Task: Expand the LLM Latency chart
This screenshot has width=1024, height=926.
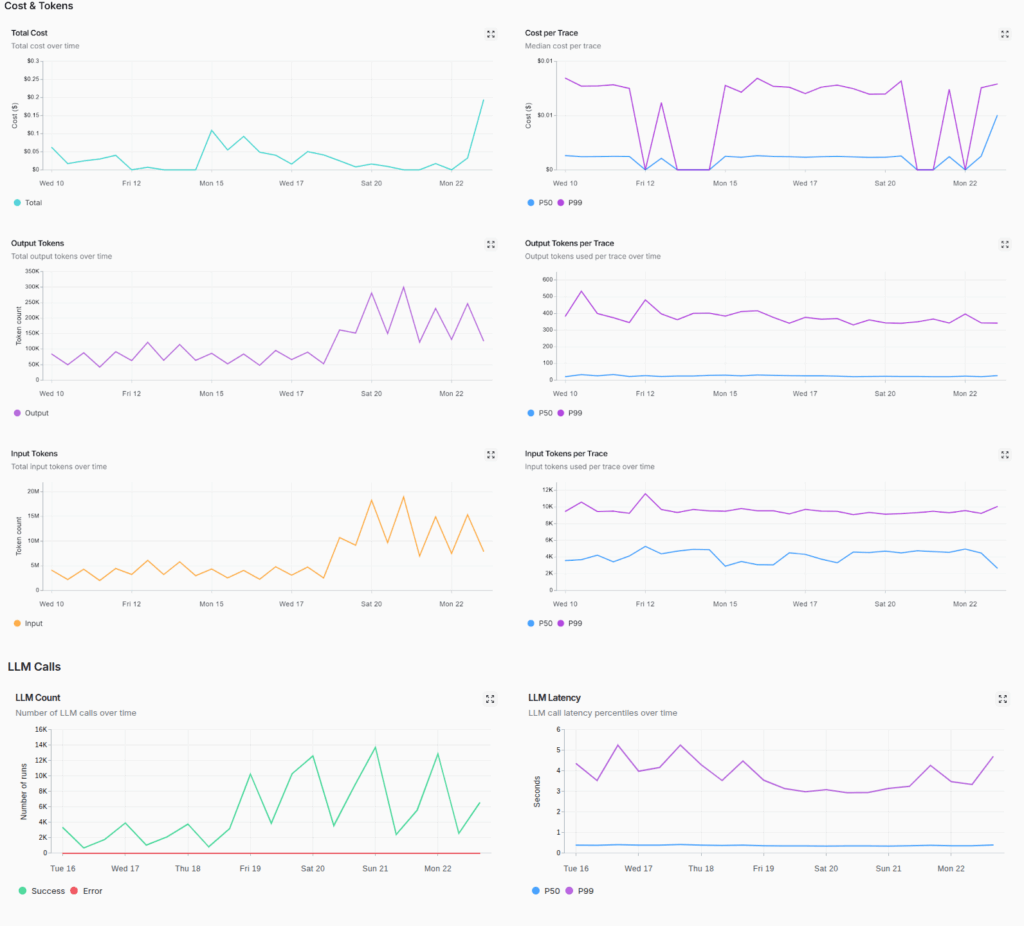Action: coord(1003,699)
